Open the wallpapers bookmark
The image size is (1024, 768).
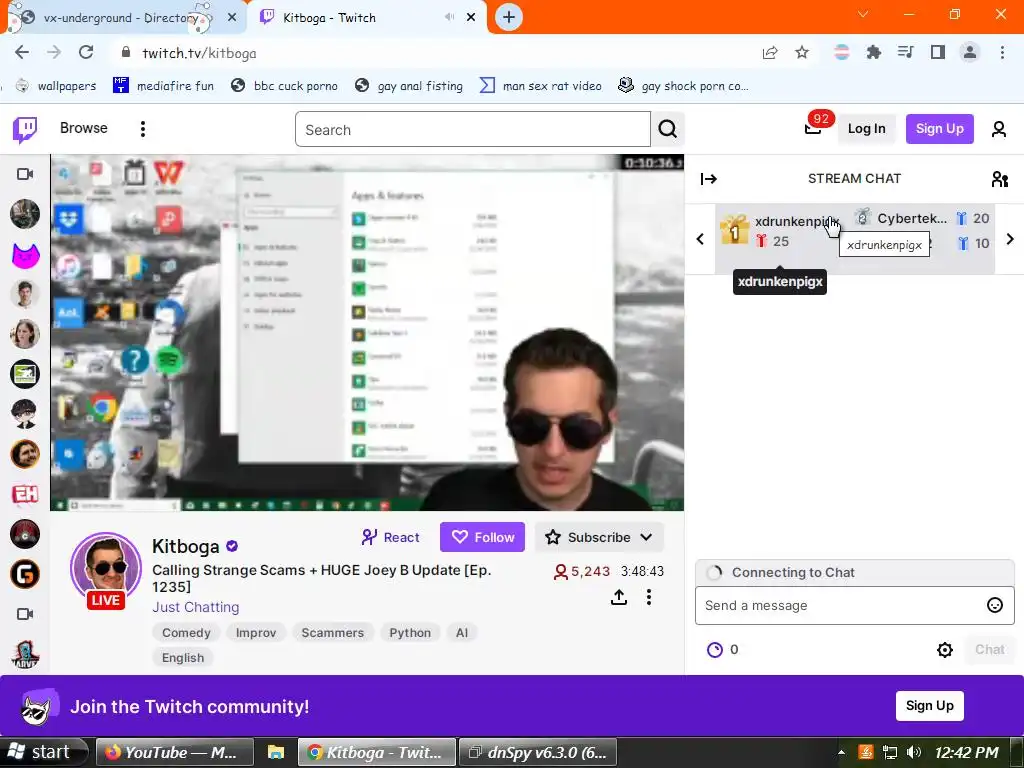point(56,86)
